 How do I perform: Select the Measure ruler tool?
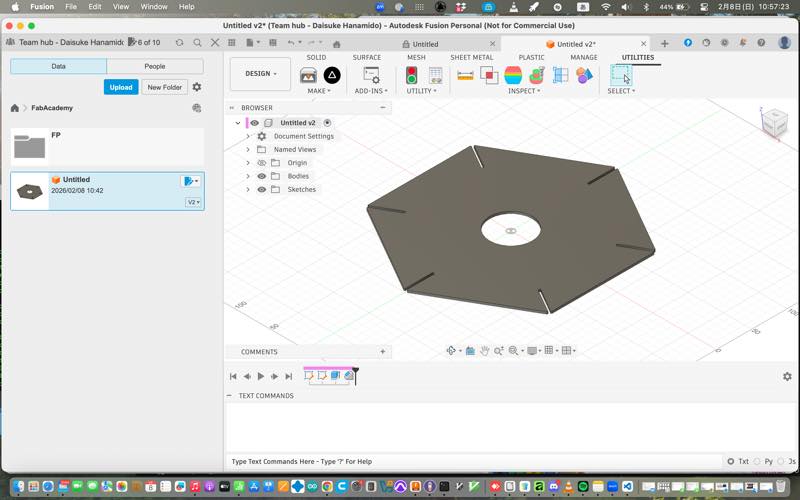click(465, 76)
